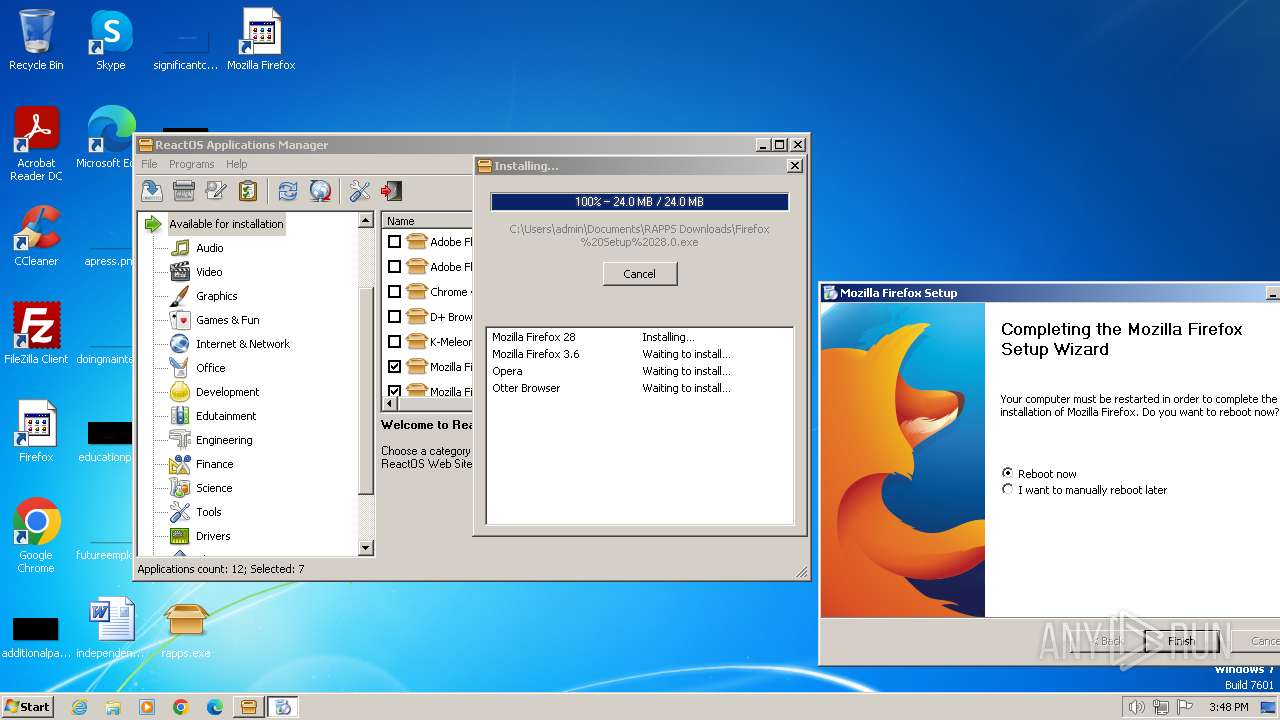Open the Start menu
Image resolution: width=1280 pixels, height=720 pixels.
28,706
